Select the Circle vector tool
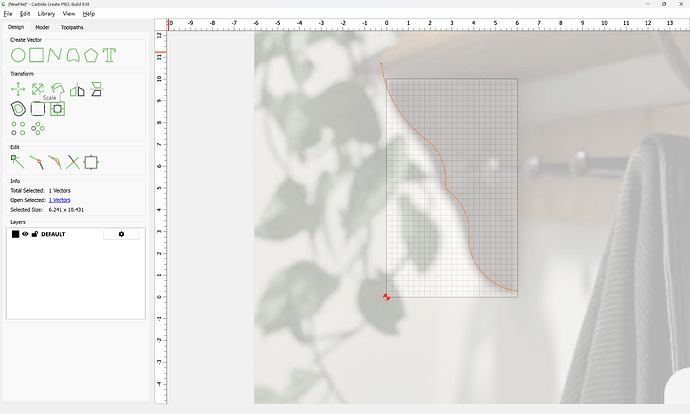The image size is (690, 414). coord(18,54)
